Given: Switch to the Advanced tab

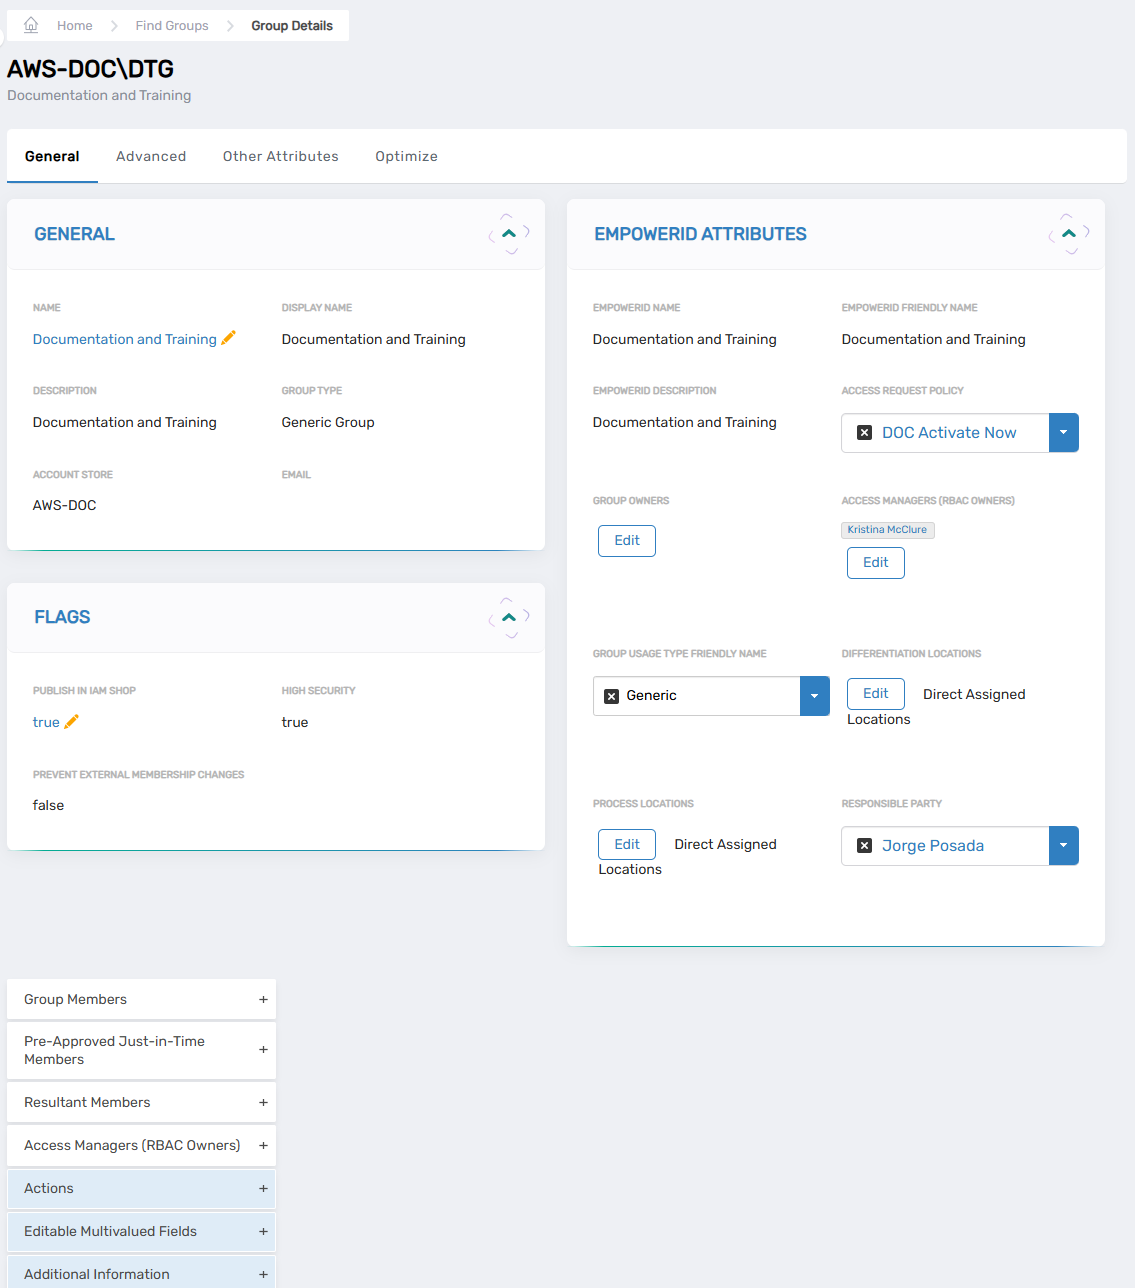Looking at the screenshot, I should point(151,156).
